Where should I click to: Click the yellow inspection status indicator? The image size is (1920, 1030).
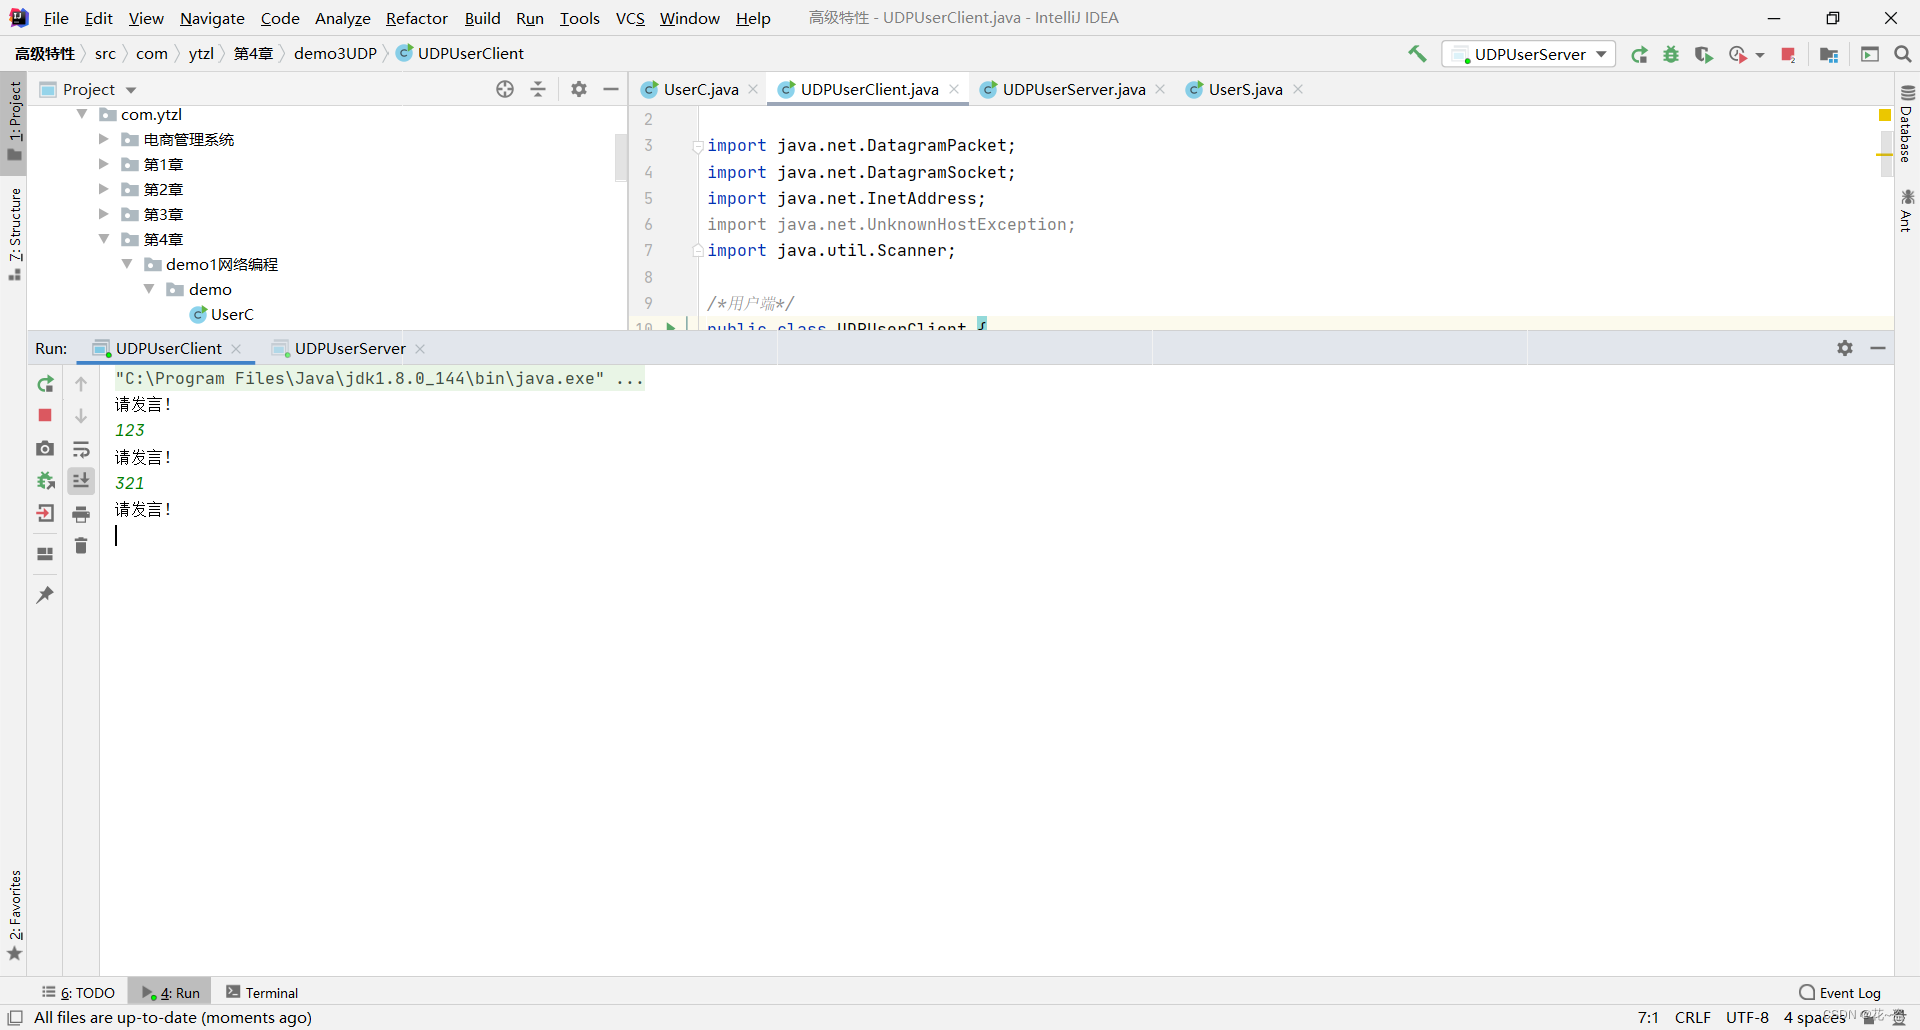point(1885,115)
